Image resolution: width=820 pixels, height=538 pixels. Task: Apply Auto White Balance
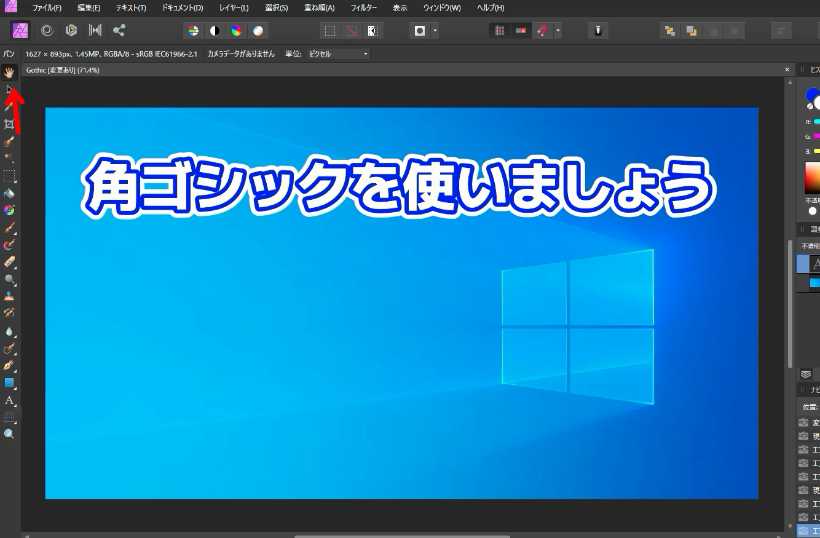click(258, 31)
